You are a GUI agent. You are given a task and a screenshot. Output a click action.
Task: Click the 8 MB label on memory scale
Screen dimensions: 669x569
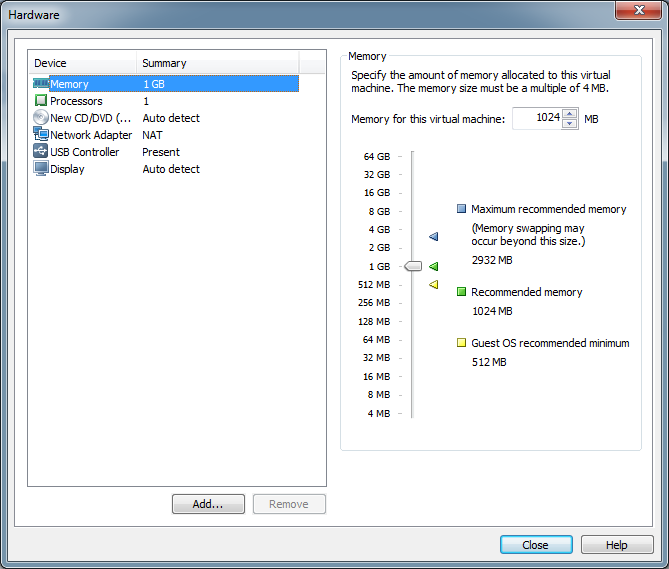[x=379, y=395]
